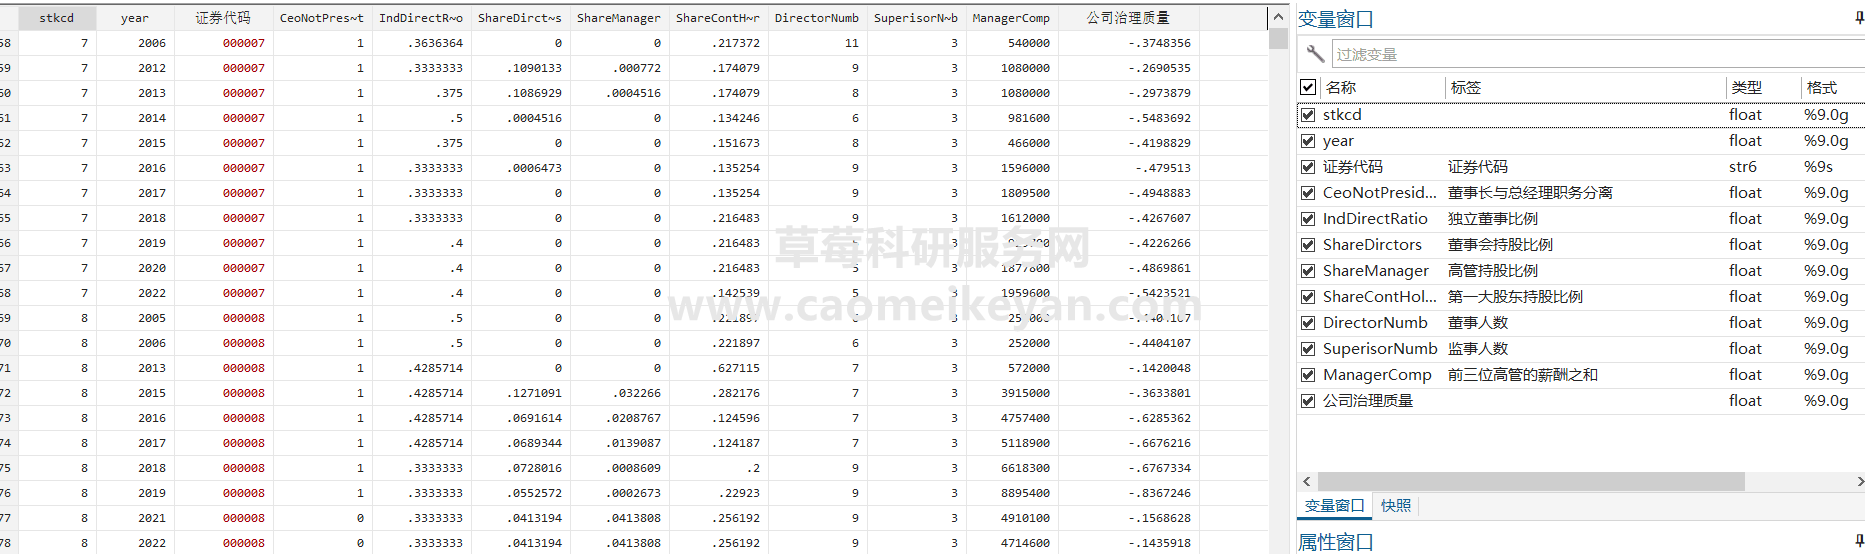Screen dimensions: 1865x554
Task: Toggle the 公司治理质量 variable checkbox
Action: [x=1308, y=401]
